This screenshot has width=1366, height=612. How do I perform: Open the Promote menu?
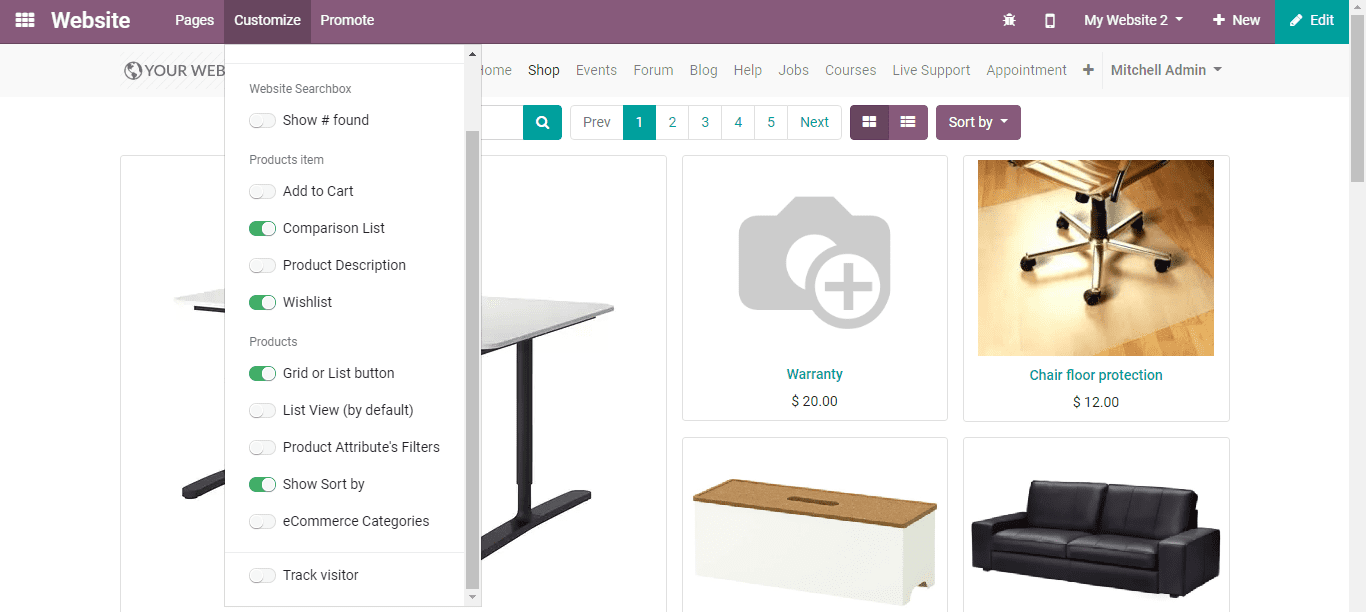(x=347, y=20)
